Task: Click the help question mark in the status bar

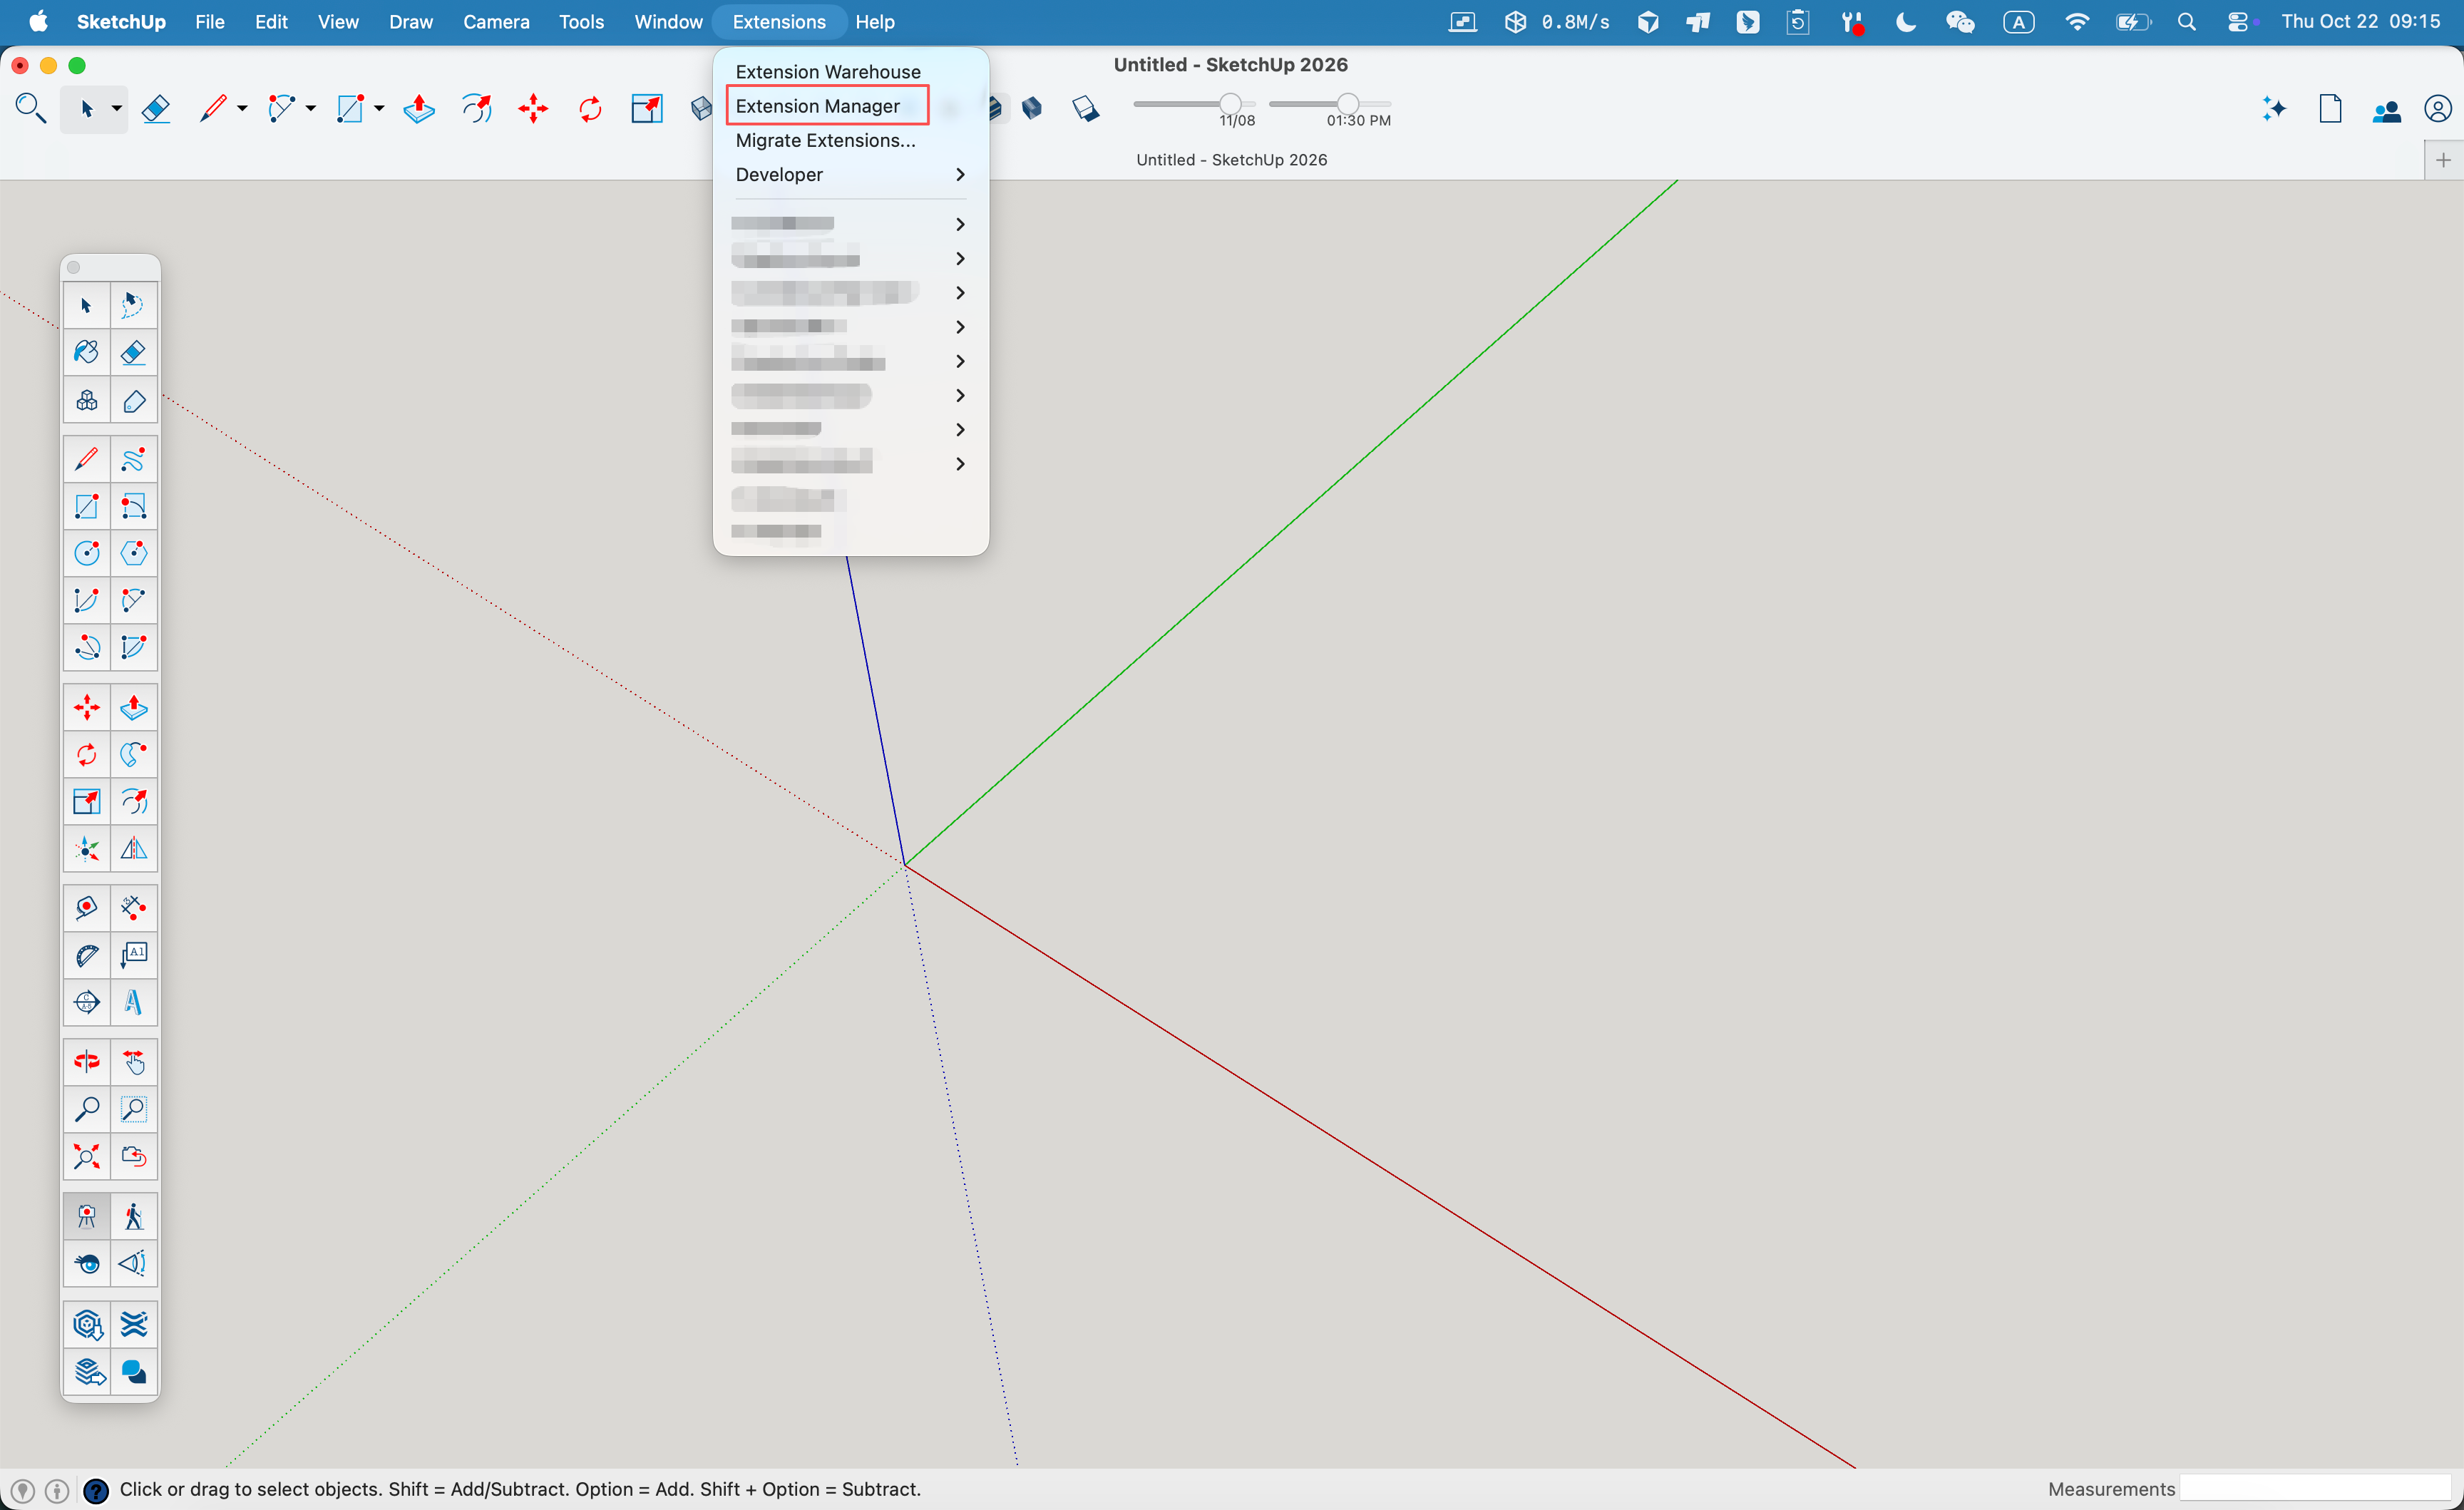Action: 96,1490
